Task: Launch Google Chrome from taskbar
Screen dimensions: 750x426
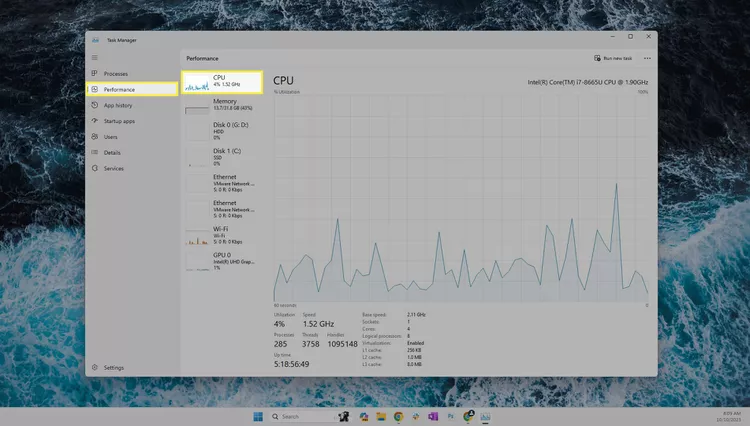Action: (398, 416)
